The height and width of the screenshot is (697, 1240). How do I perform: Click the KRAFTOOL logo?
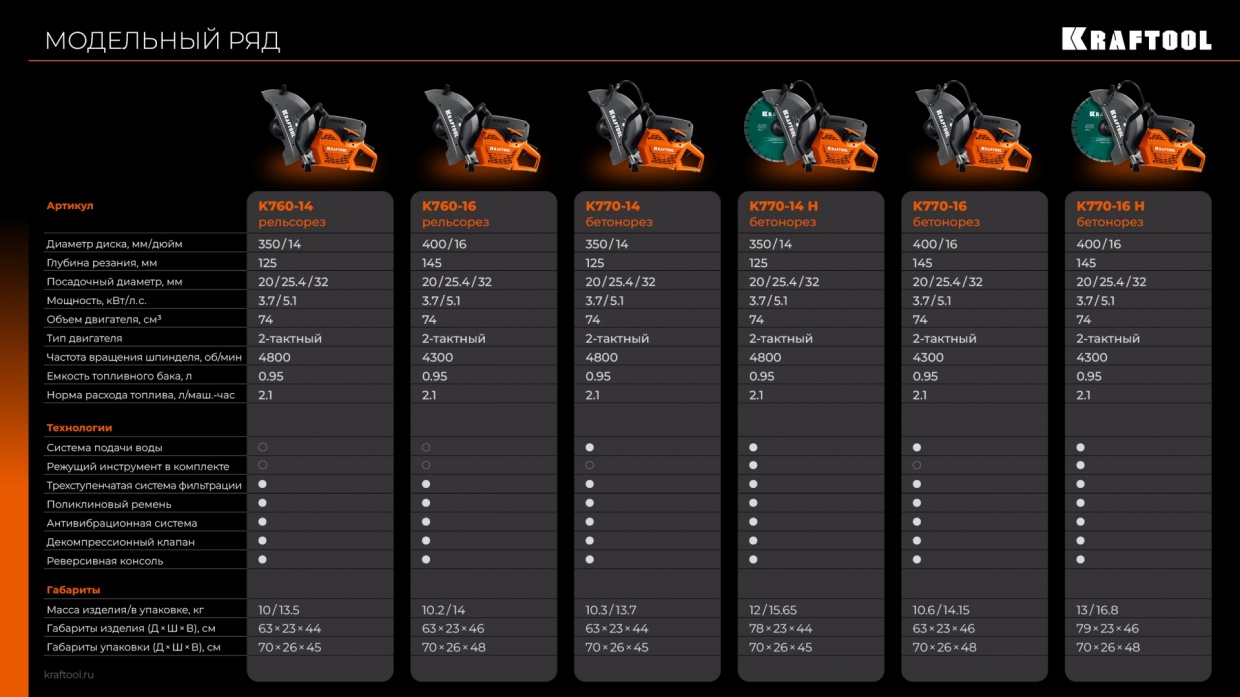[1136, 40]
